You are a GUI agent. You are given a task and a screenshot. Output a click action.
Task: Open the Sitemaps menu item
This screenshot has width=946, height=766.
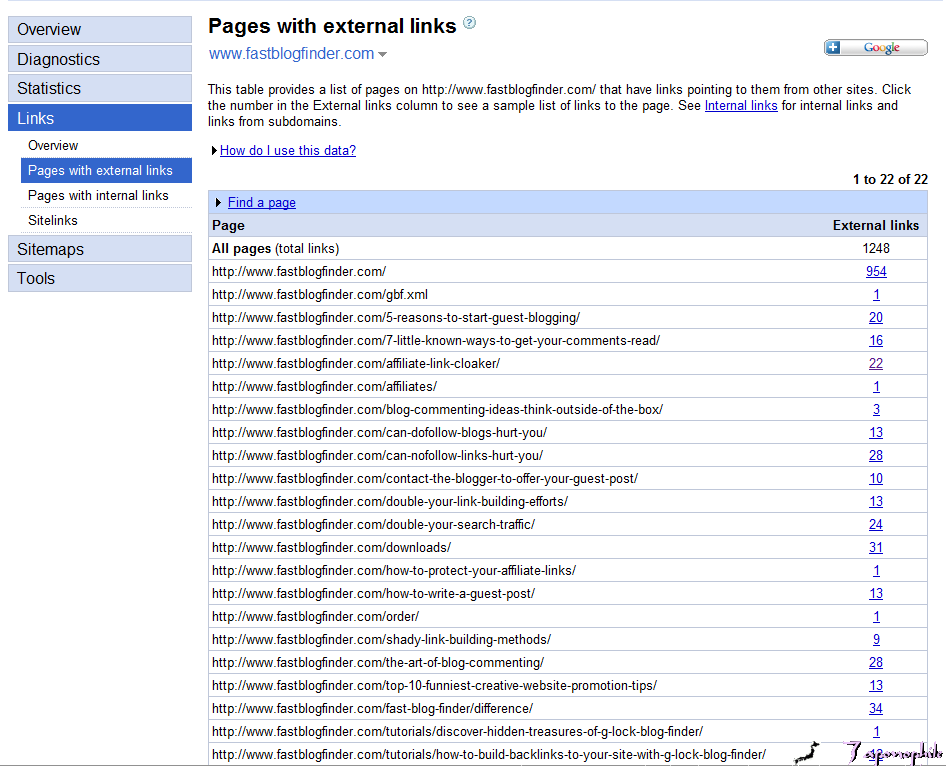[x=100, y=248]
